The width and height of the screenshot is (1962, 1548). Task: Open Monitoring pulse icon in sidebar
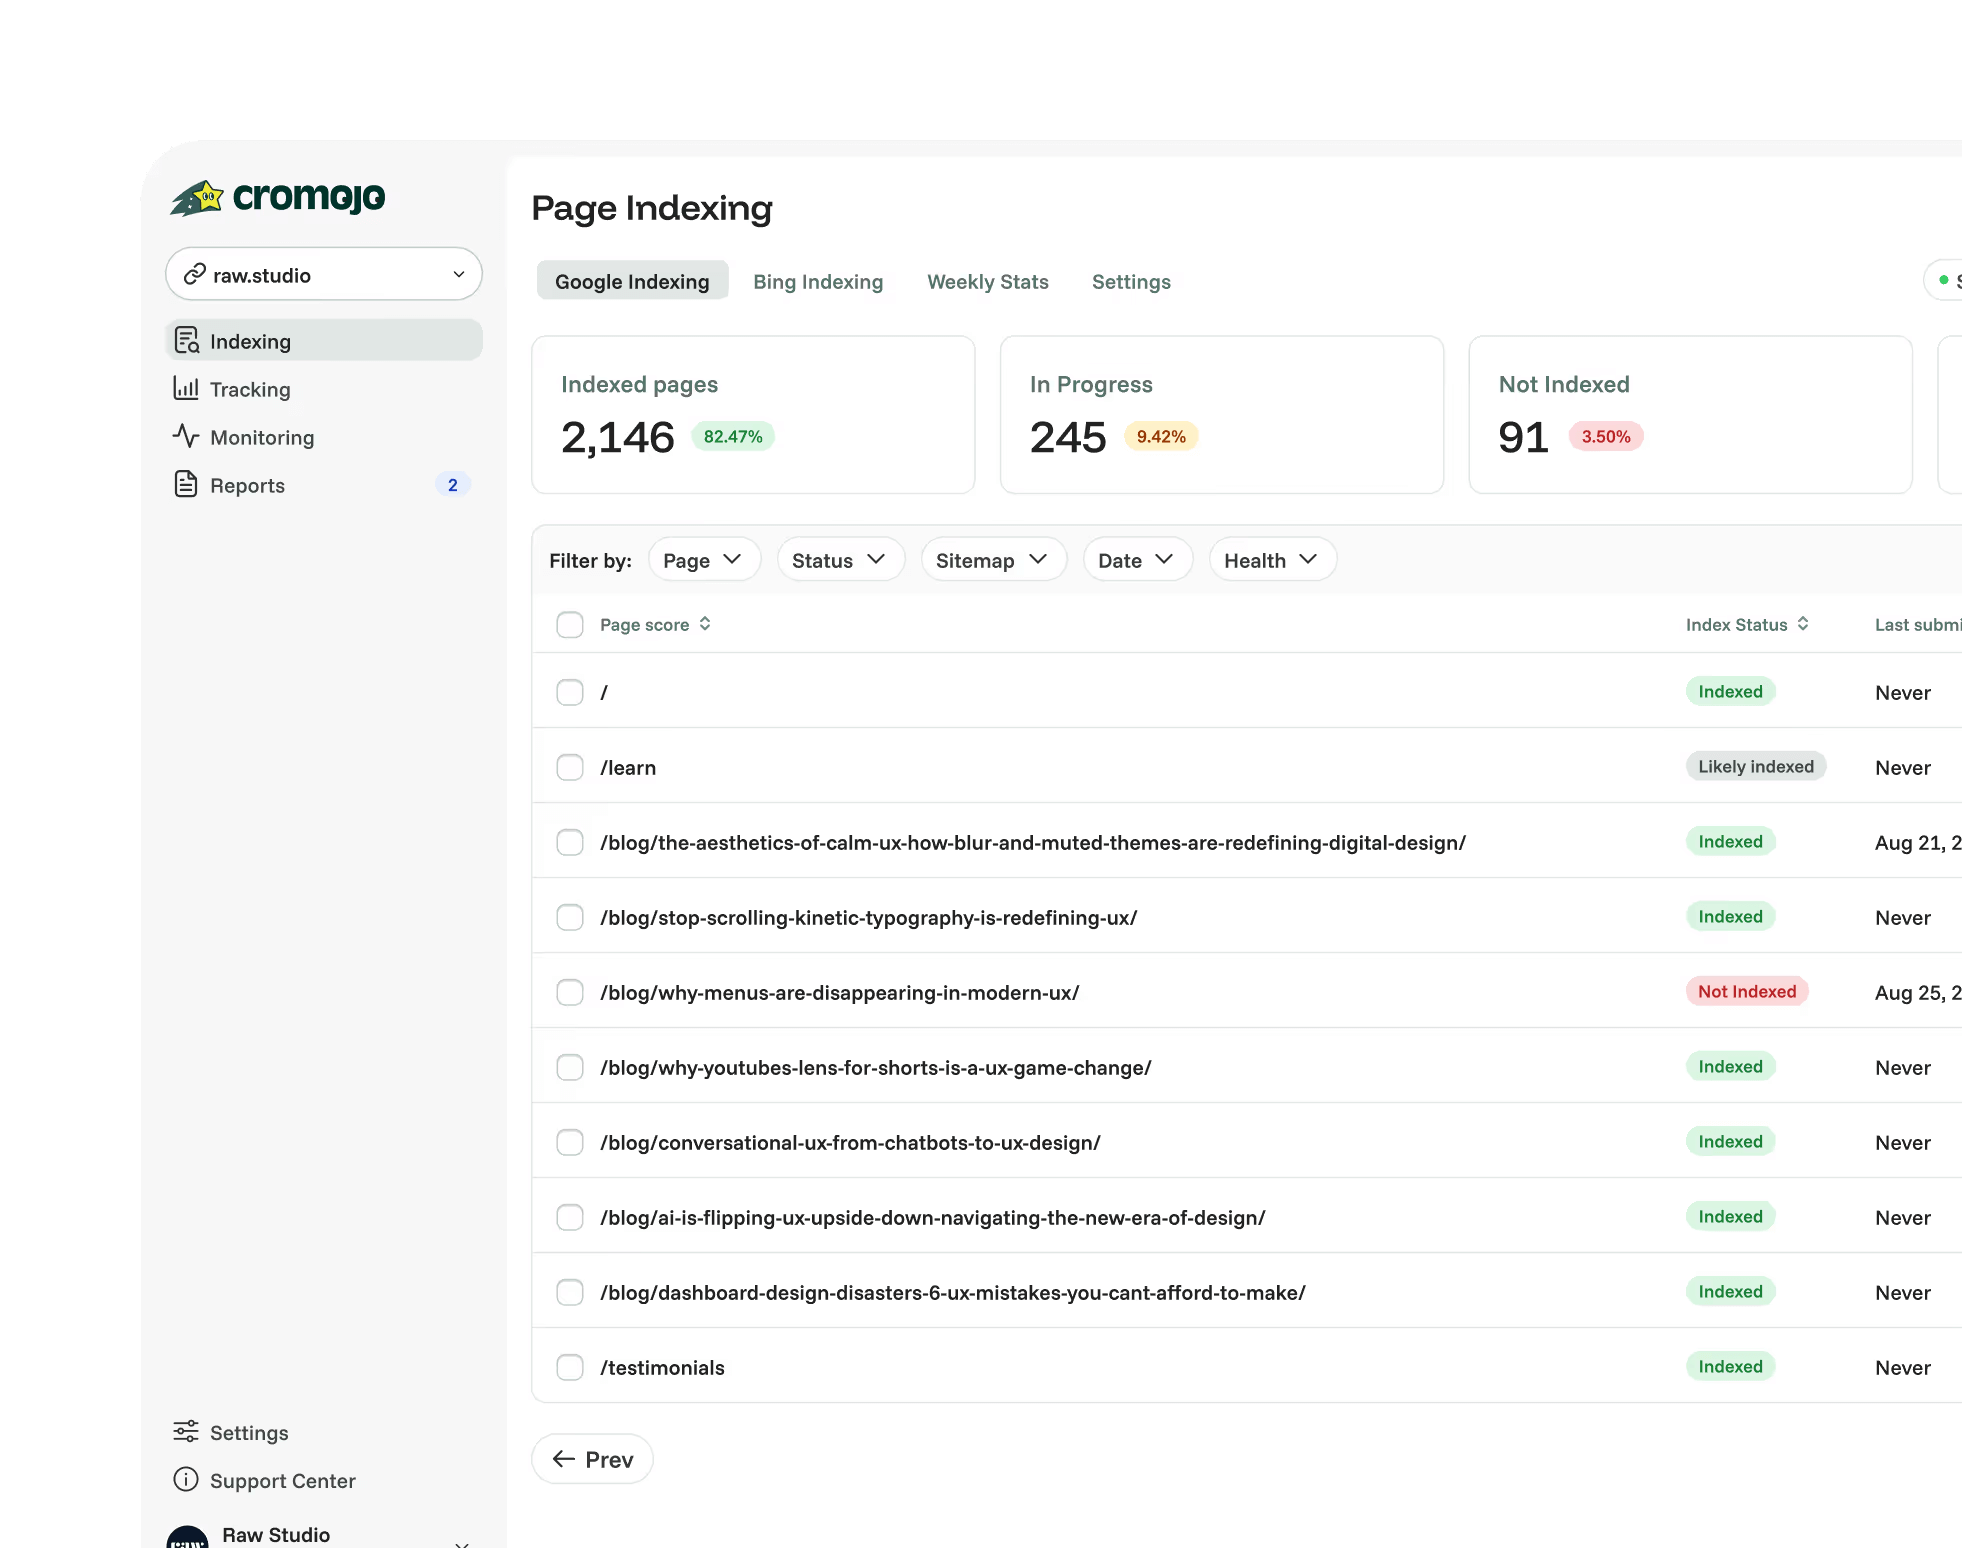tap(186, 436)
